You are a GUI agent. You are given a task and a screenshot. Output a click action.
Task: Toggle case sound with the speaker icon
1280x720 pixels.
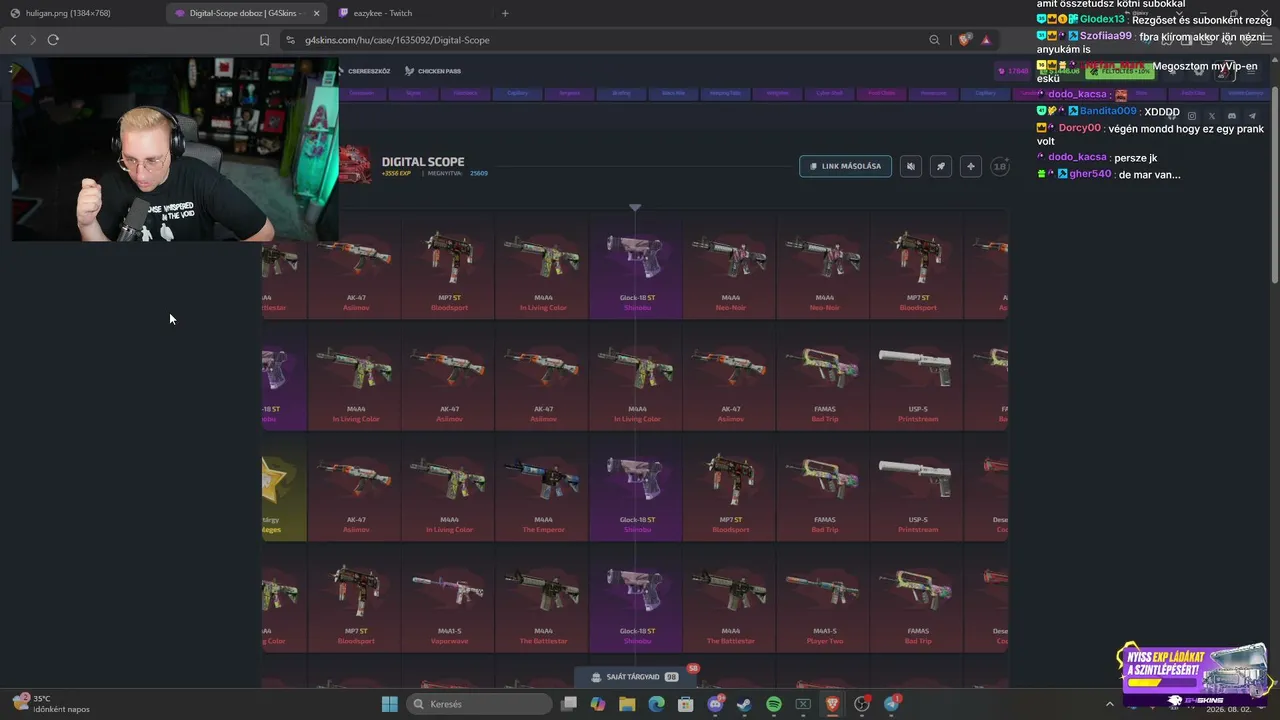click(x=910, y=166)
